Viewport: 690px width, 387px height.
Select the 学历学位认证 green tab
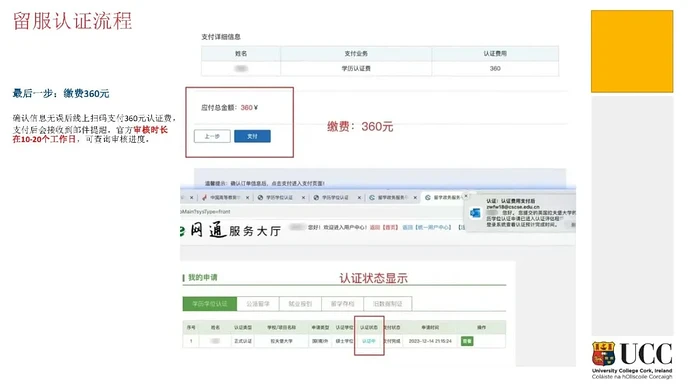[209, 304]
